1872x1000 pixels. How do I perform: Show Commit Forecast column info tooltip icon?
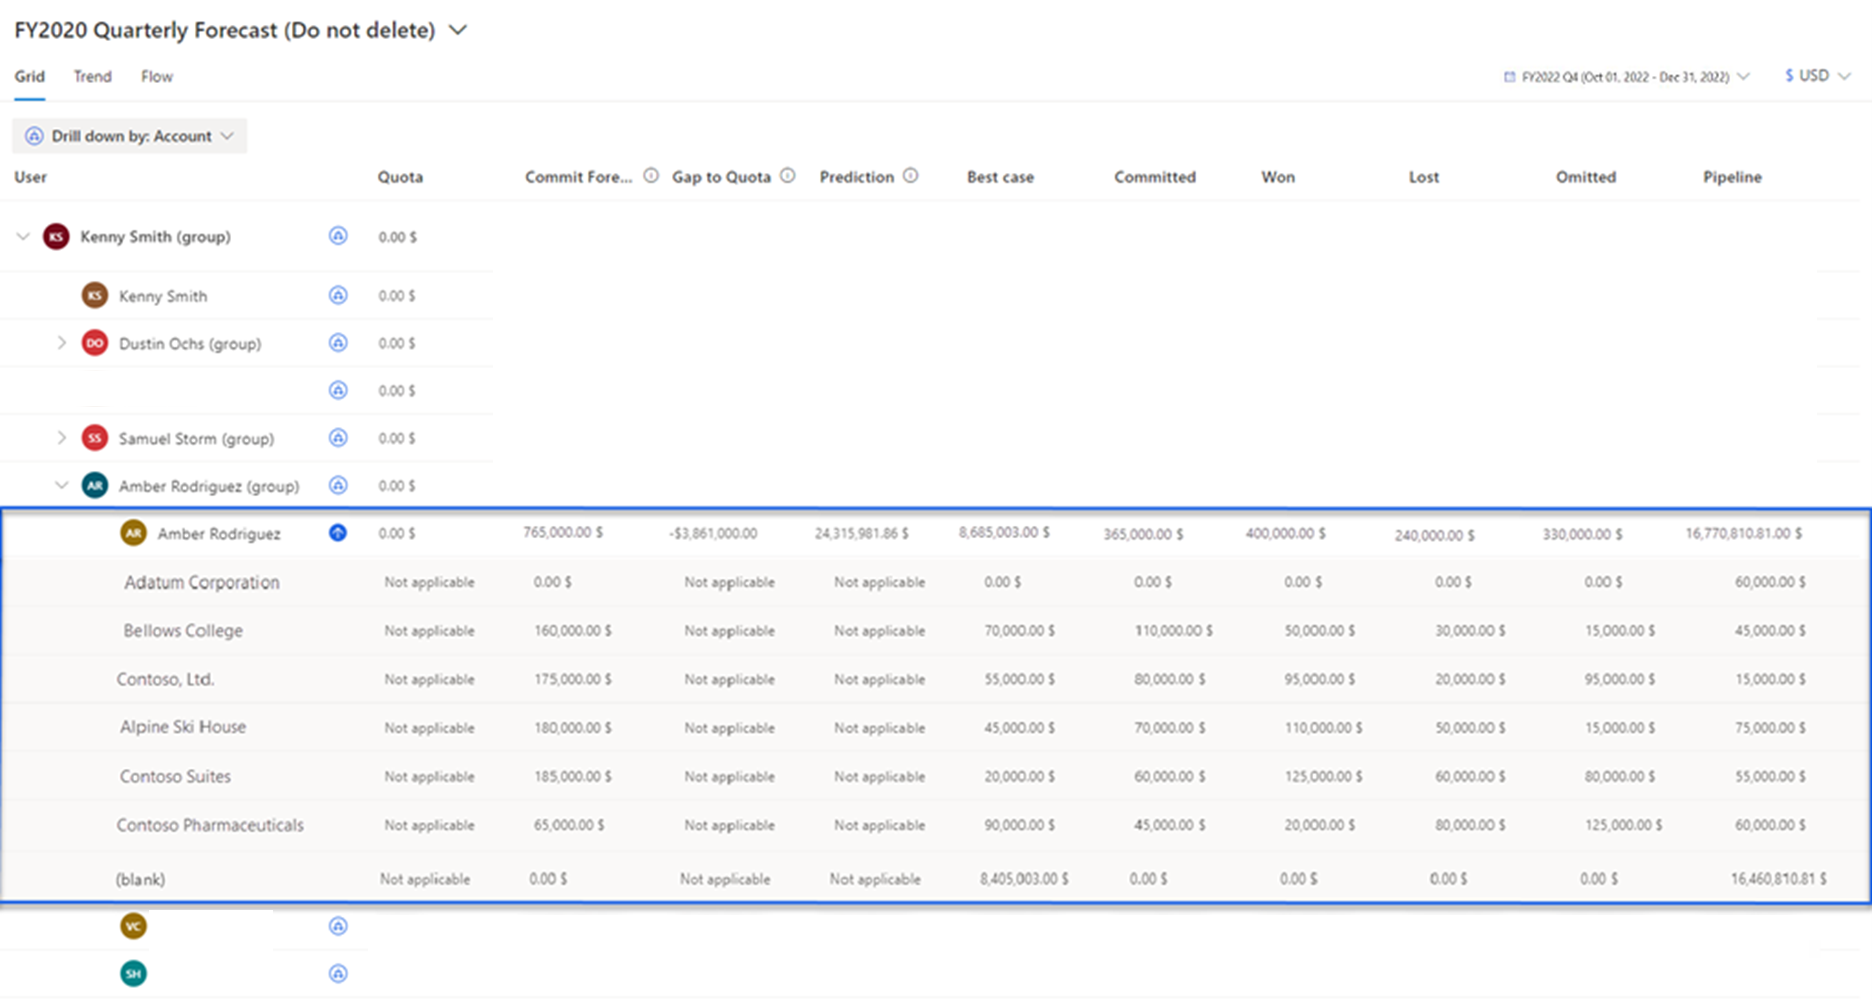(651, 176)
